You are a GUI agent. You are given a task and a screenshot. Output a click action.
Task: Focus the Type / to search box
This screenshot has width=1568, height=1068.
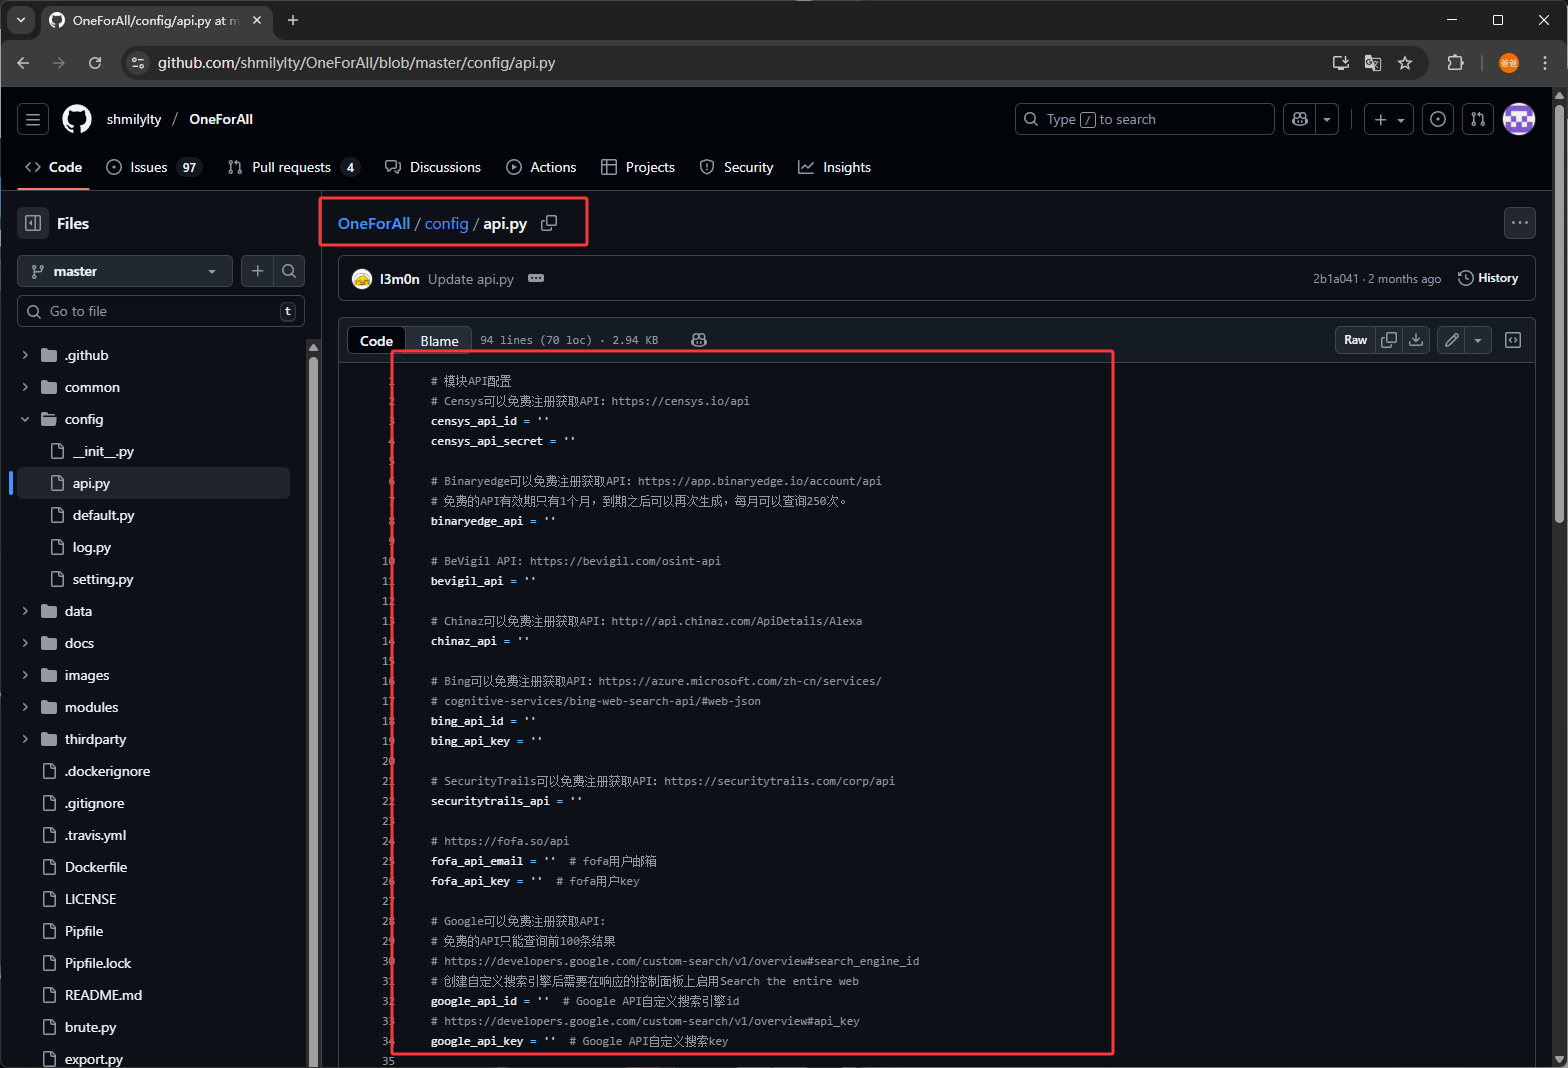point(1145,119)
